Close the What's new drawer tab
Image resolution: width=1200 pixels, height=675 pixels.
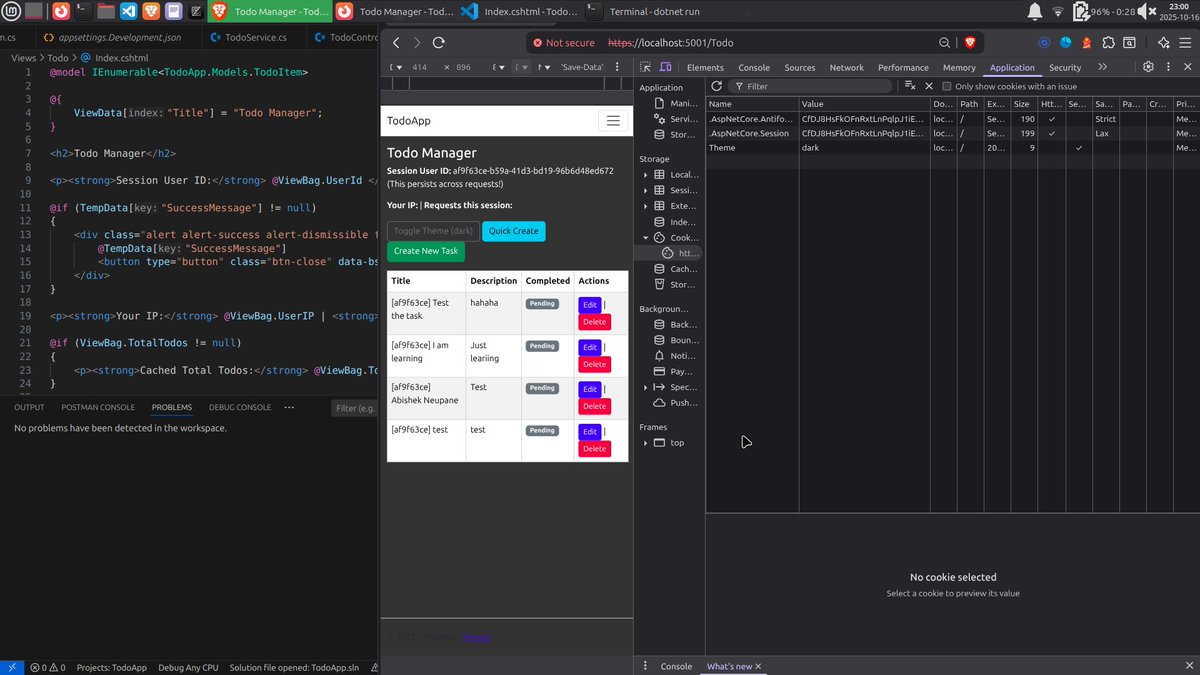[758, 666]
